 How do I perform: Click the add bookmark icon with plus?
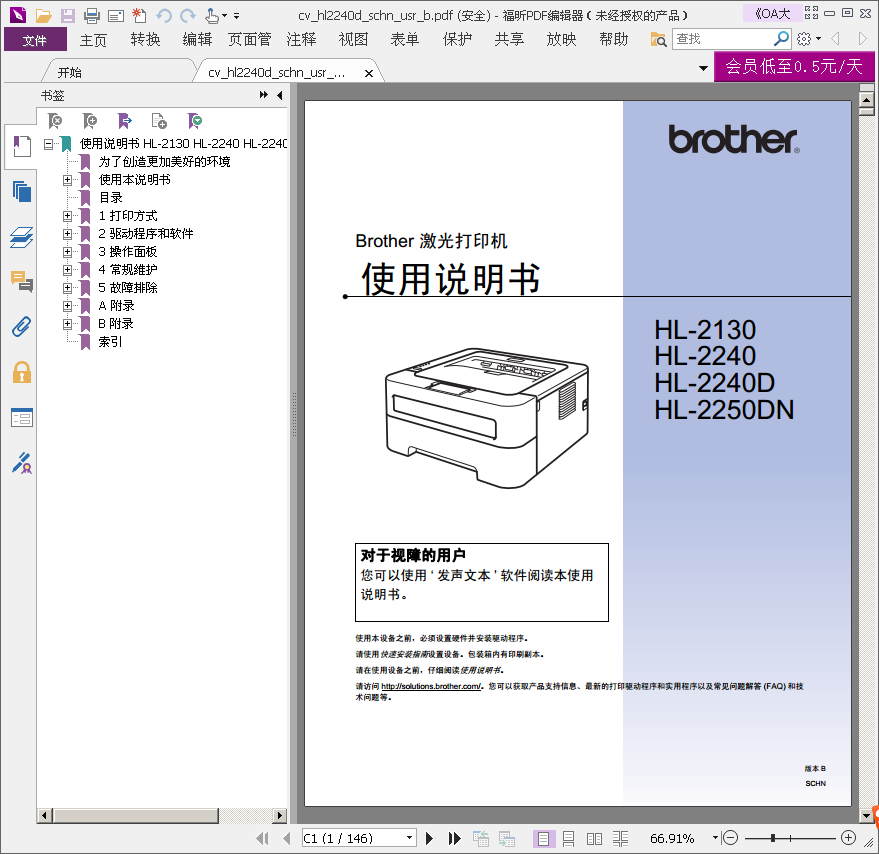pyautogui.click(x=90, y=121)
